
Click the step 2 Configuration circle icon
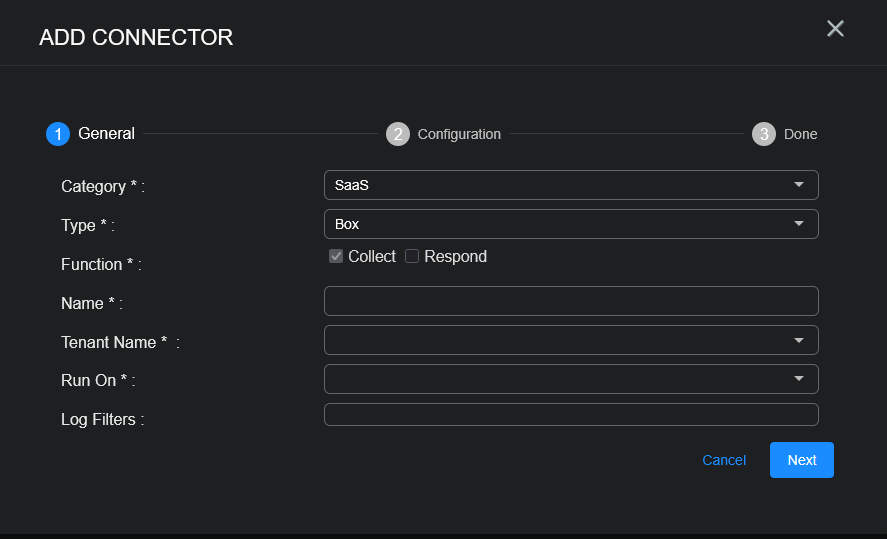coord(398,134)
